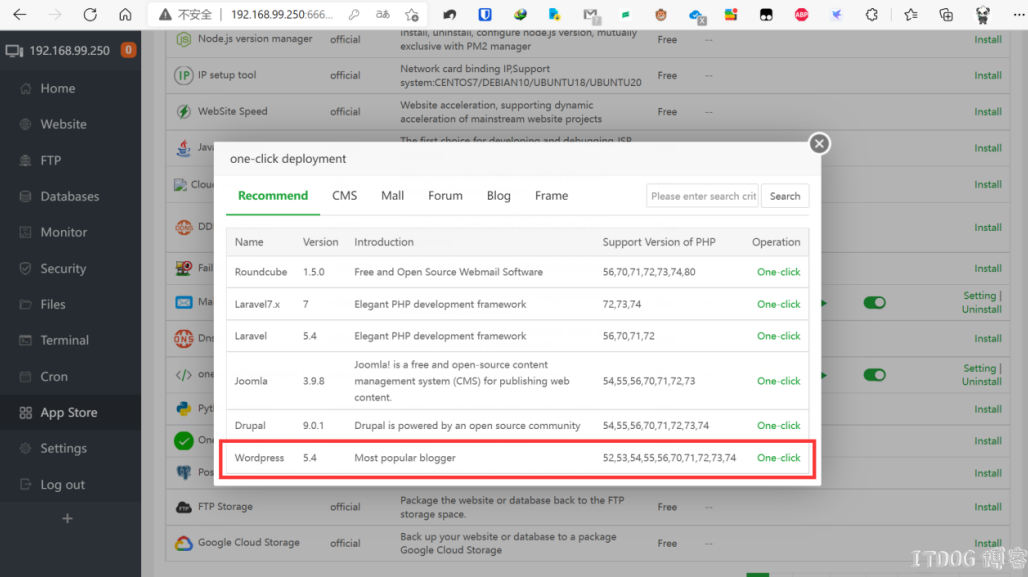Install the FTP Storage plugin
Viewport: 1028px width, 577px height.
click(x=987, y=507)
